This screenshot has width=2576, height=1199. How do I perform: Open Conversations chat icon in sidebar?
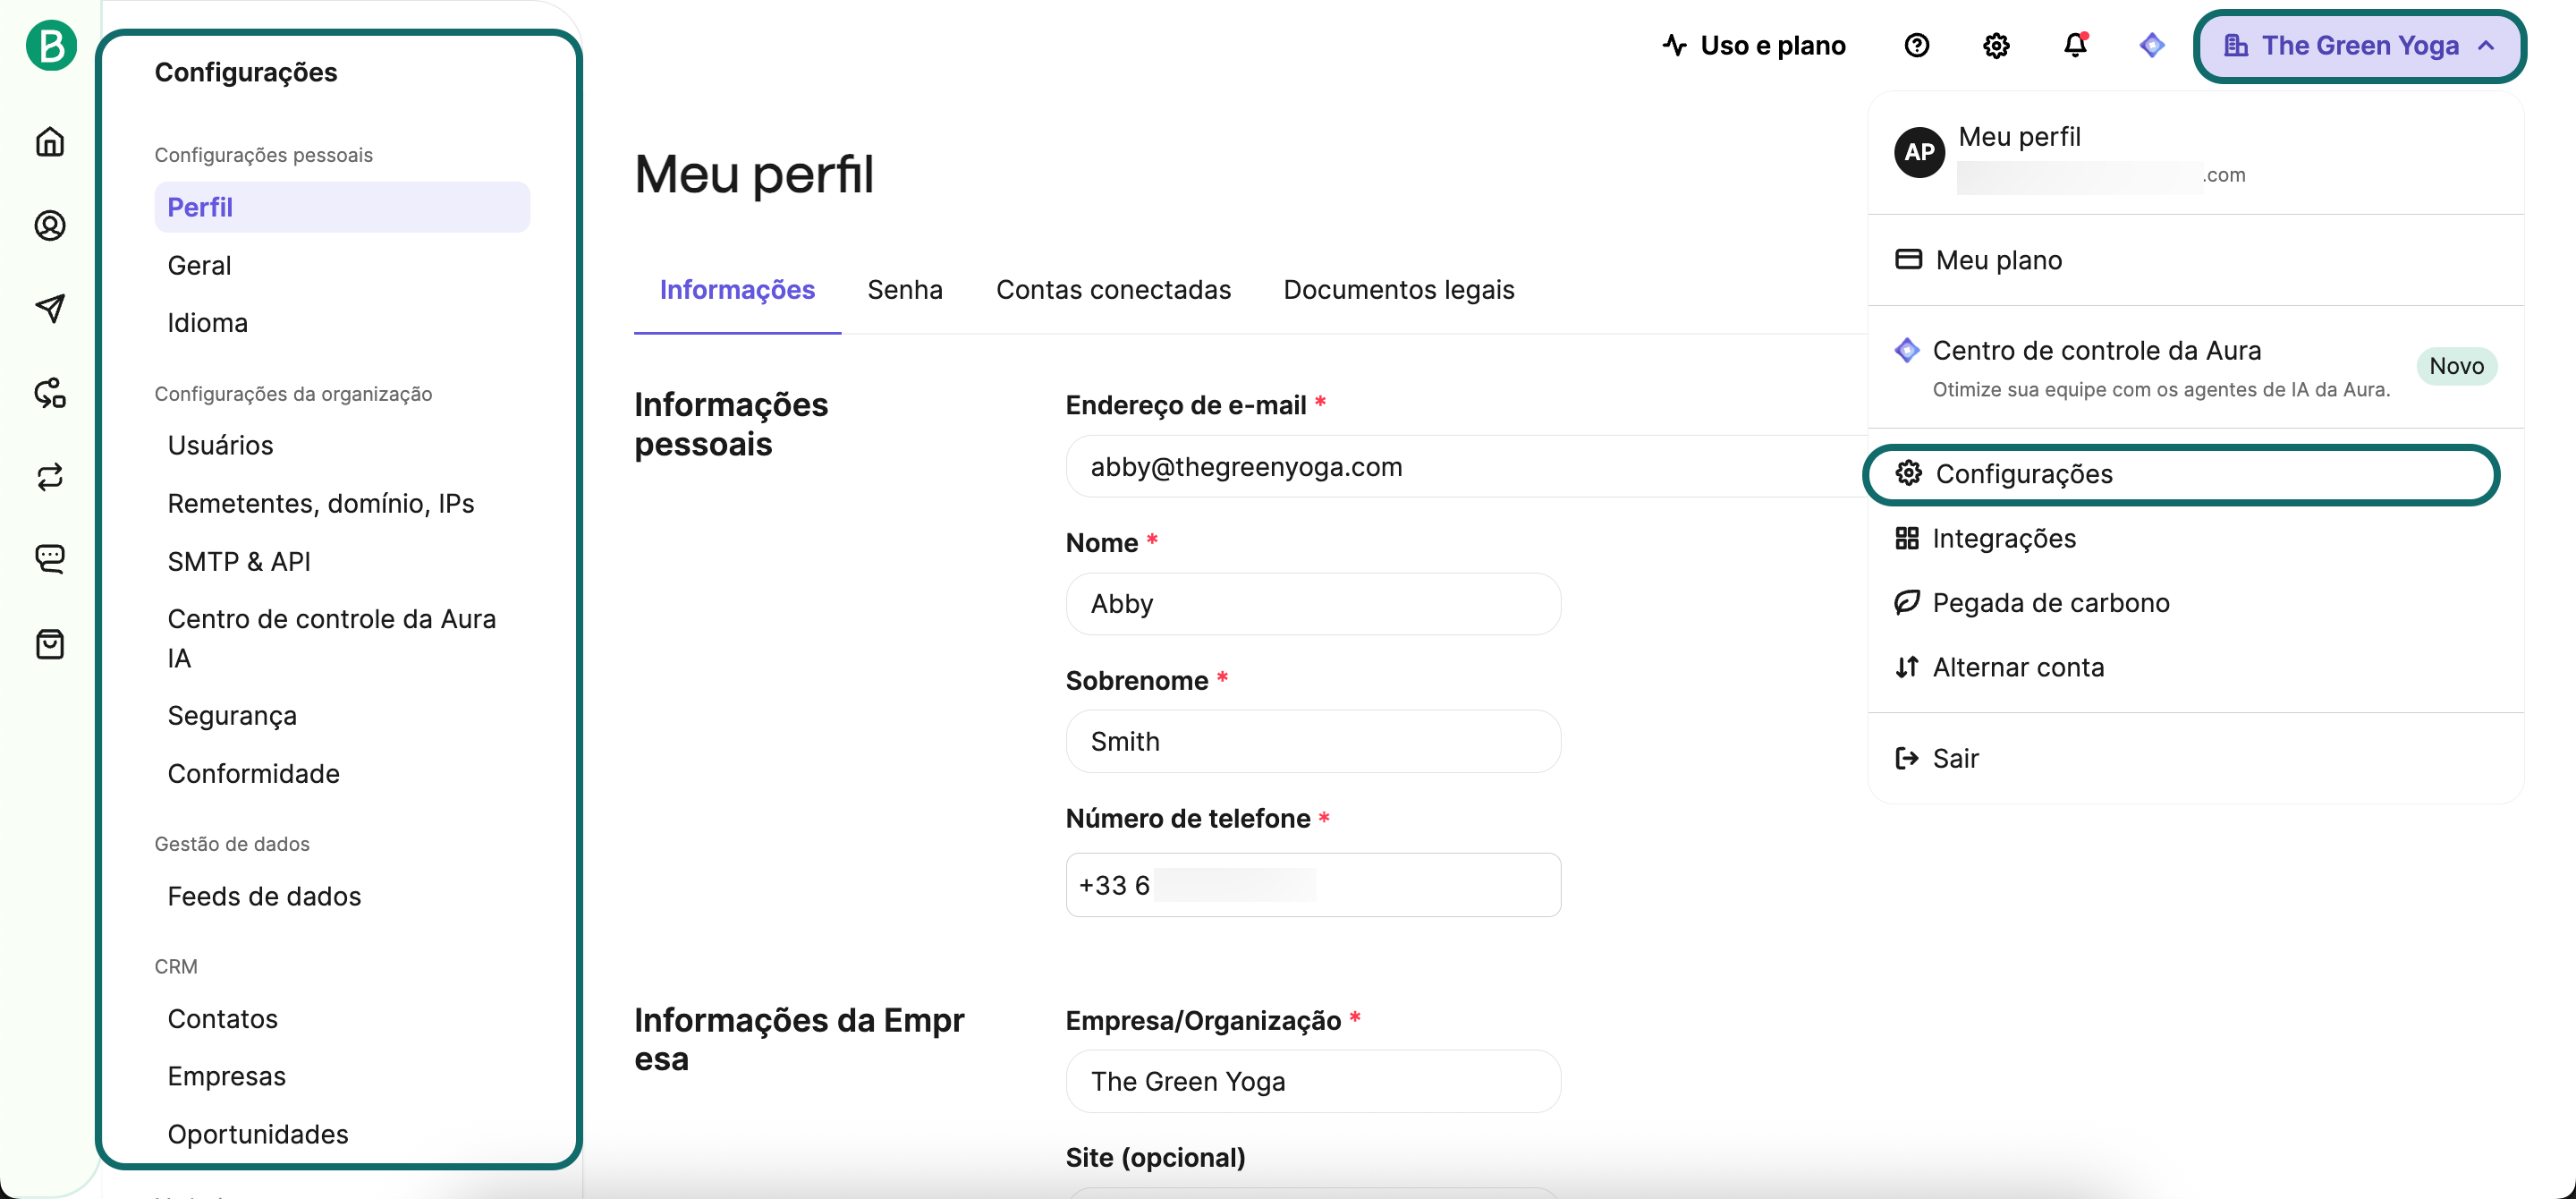point(50,558)
